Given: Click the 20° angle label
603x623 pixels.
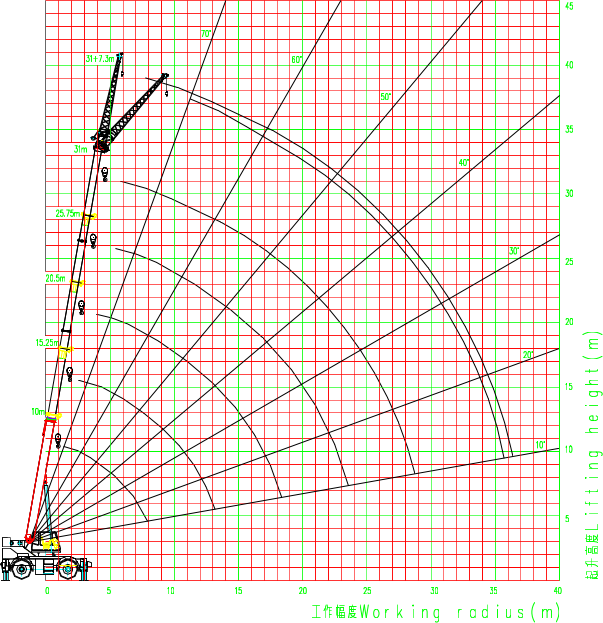Looking at the screenshot, I should 528,354.
